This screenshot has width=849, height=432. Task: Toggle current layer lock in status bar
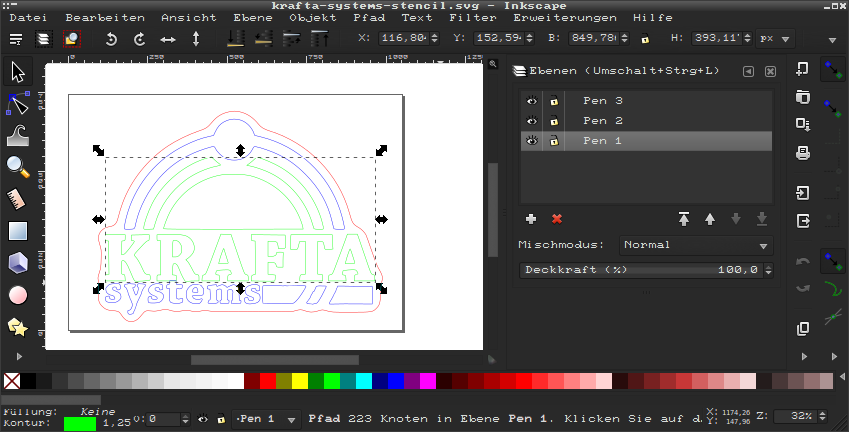(x=221, y=418)
